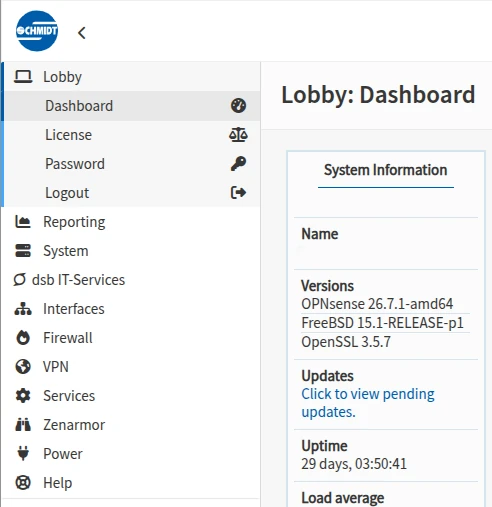Image resolution: width=492 pixels, height=507 pixels.
Task: Select the OpenSSL 3.5.7 text
Action: (346, 342)
